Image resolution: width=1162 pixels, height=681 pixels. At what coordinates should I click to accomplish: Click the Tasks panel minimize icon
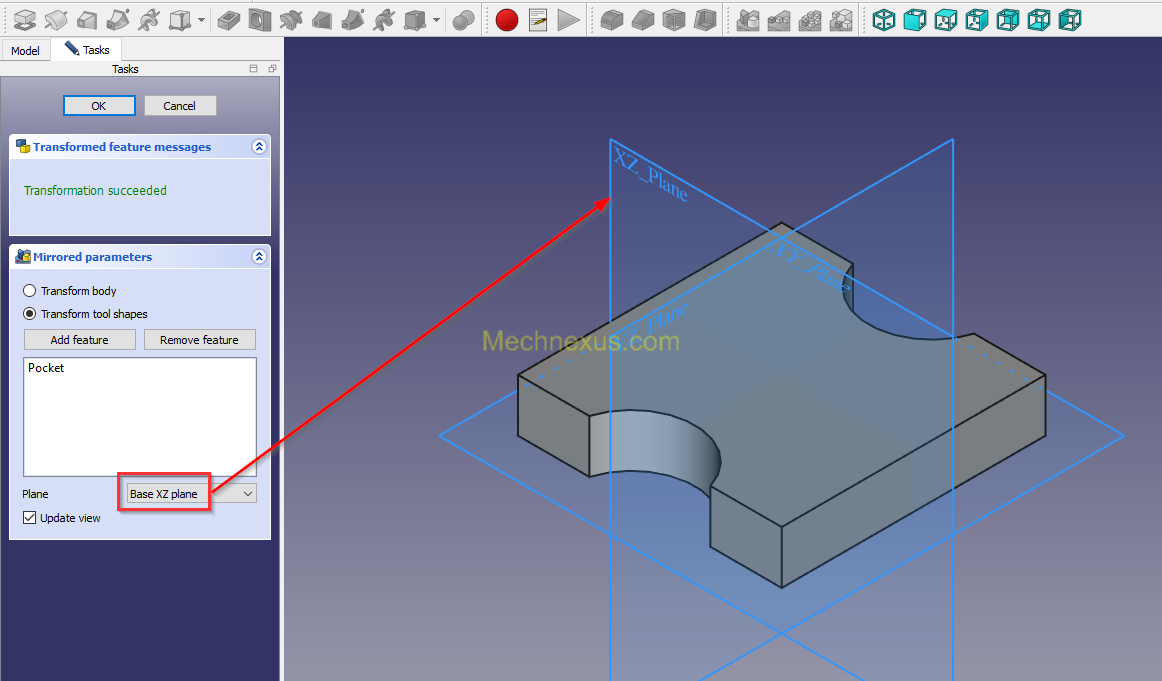point(253,68)
